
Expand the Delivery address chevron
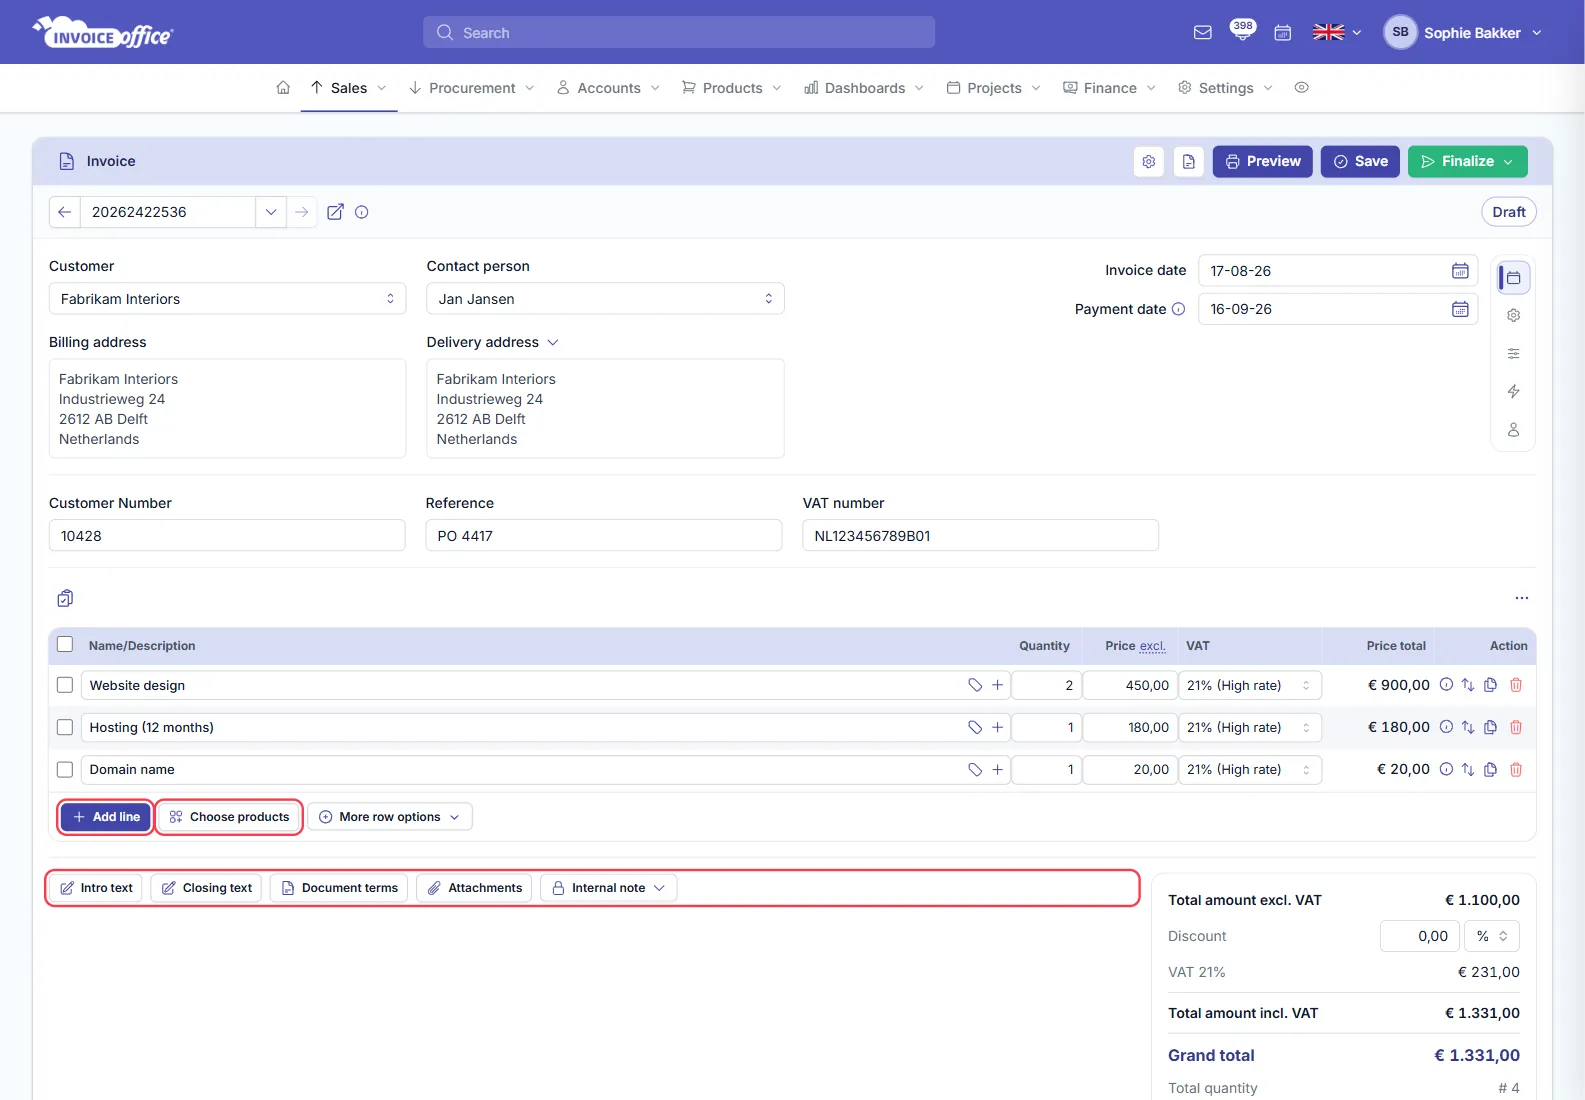[553, 343]
